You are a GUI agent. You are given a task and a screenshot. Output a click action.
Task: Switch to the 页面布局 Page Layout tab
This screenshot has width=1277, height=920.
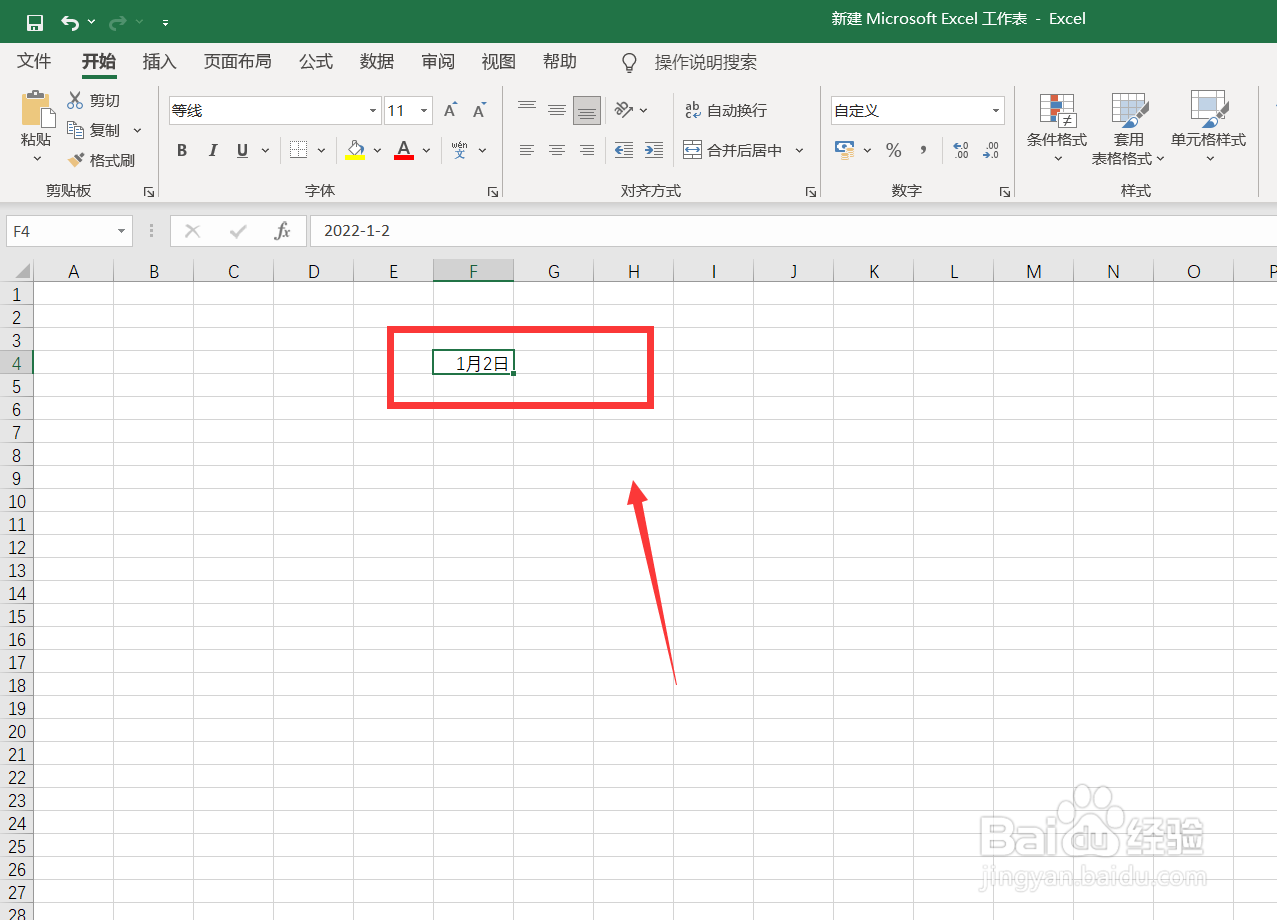(x=237, y=62)
